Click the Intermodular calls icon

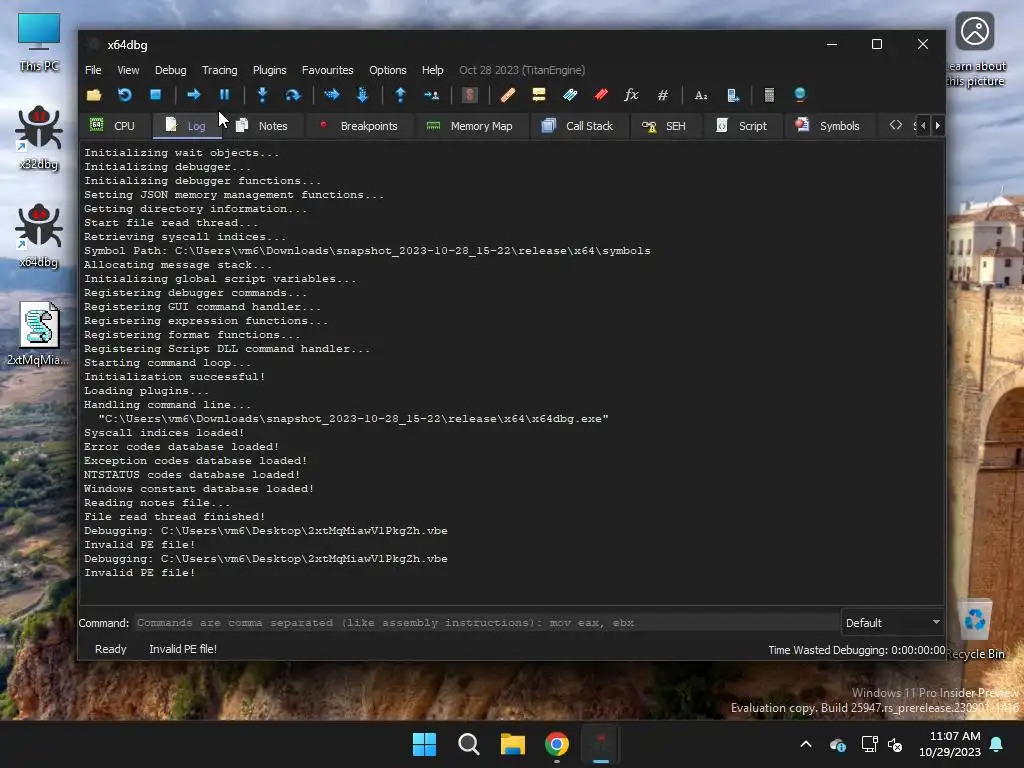coord(733,95)
